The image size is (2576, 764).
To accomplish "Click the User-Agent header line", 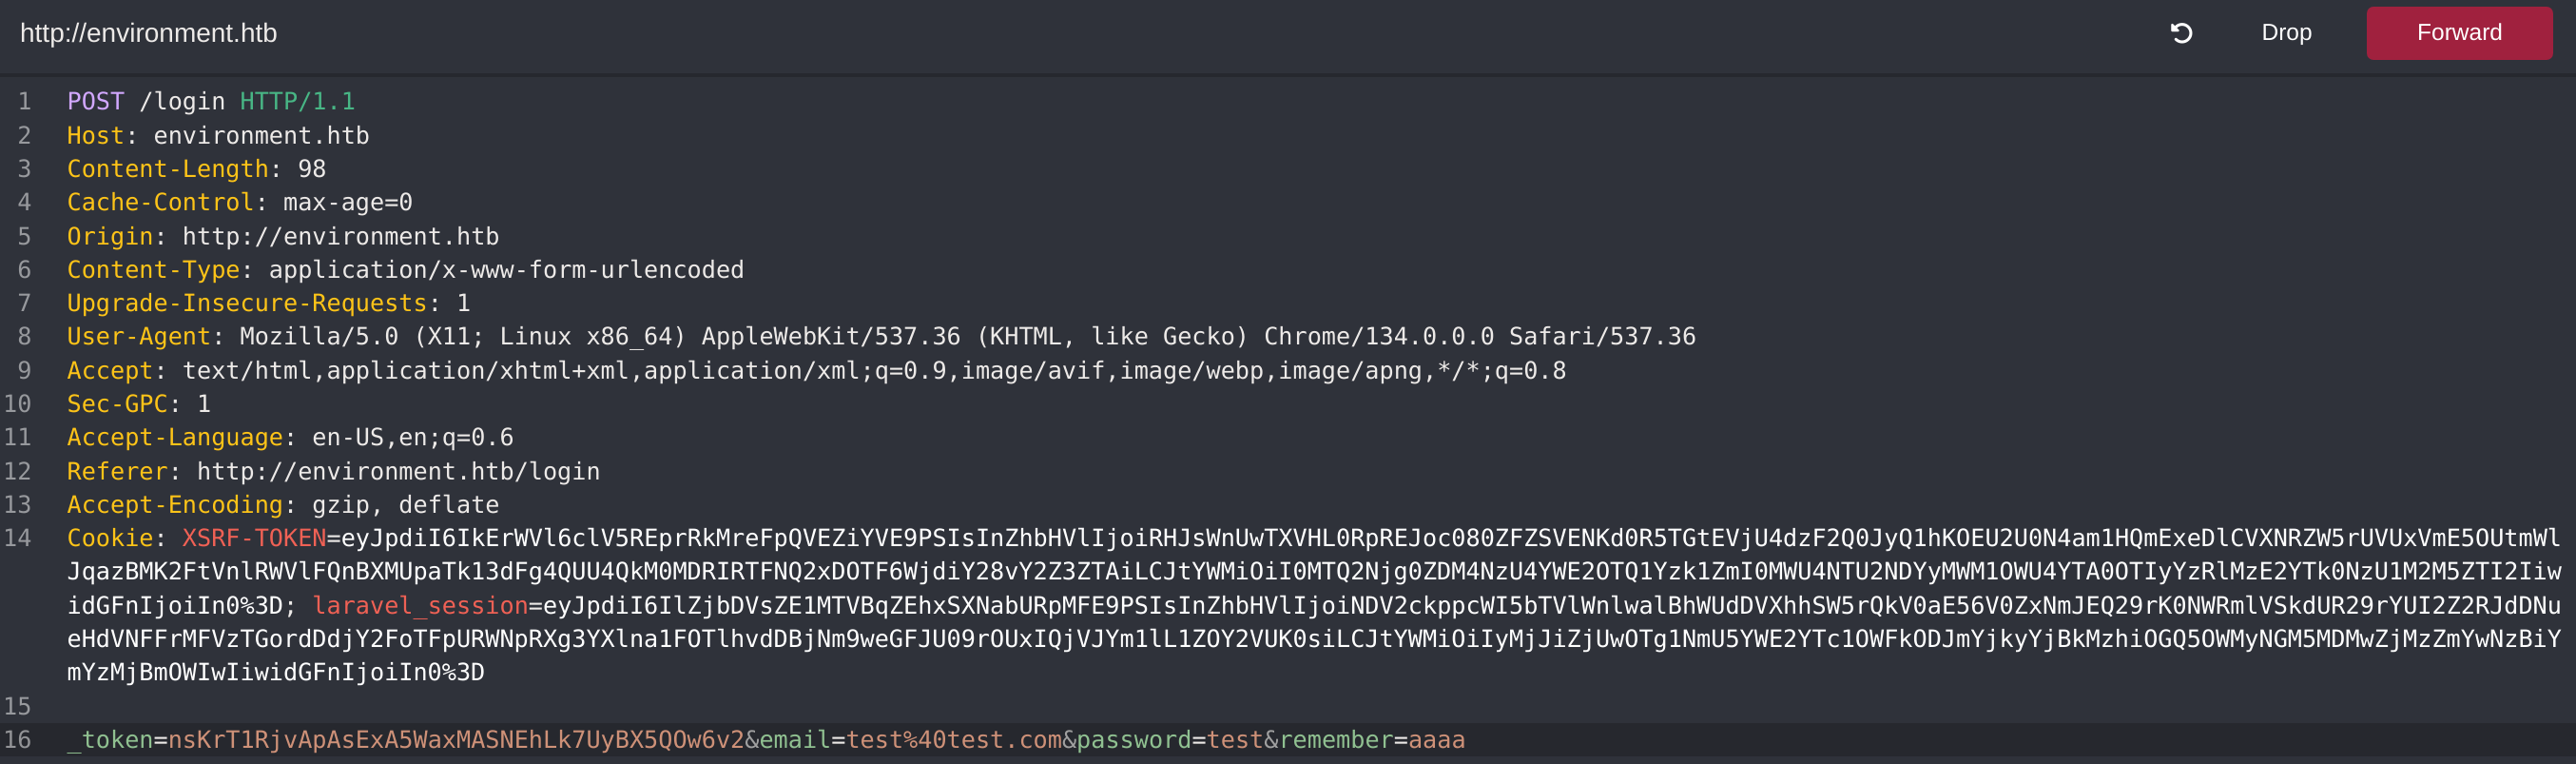I will (881, 337).
